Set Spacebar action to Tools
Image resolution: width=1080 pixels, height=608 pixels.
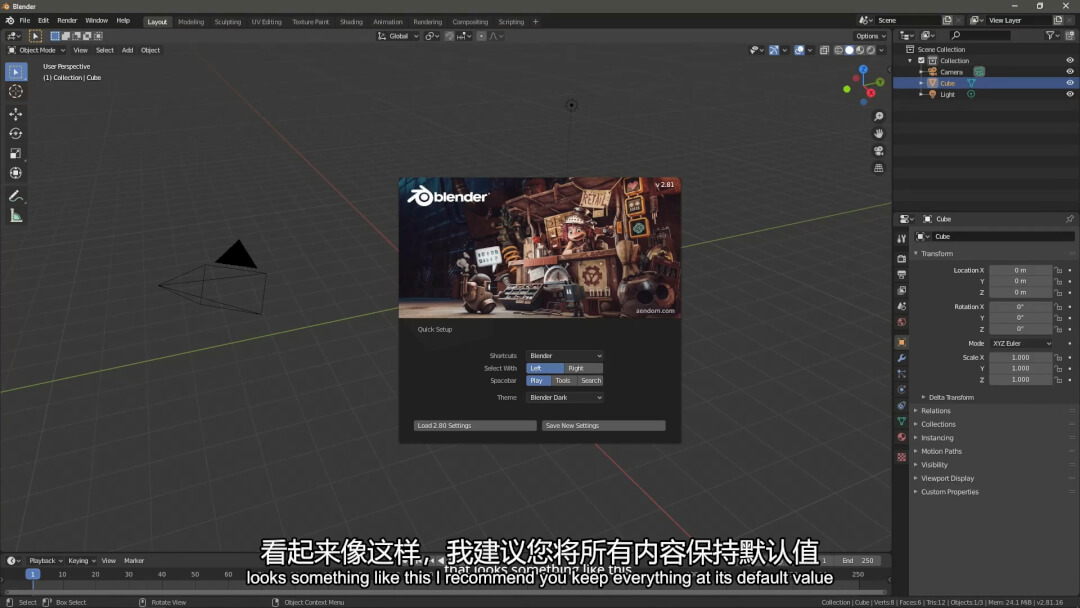click(563, 381)
